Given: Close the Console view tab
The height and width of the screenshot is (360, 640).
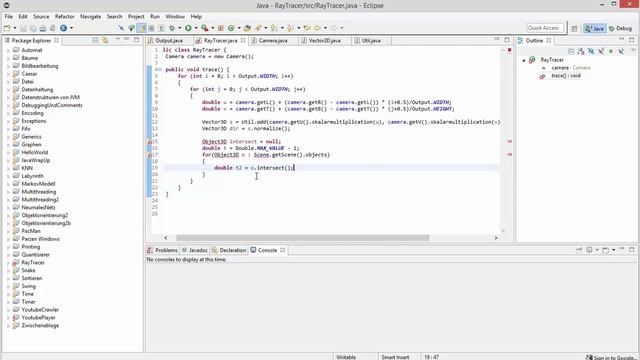Looking at the screenshot, I should (282, 250).
